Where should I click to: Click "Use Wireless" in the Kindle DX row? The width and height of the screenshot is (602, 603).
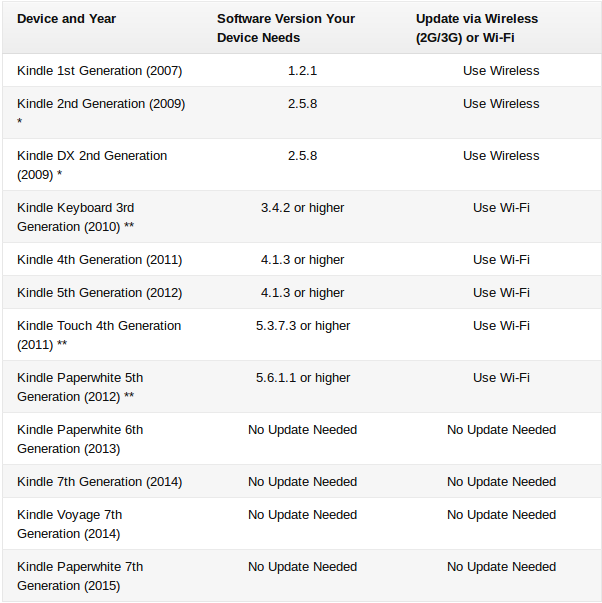501,156
